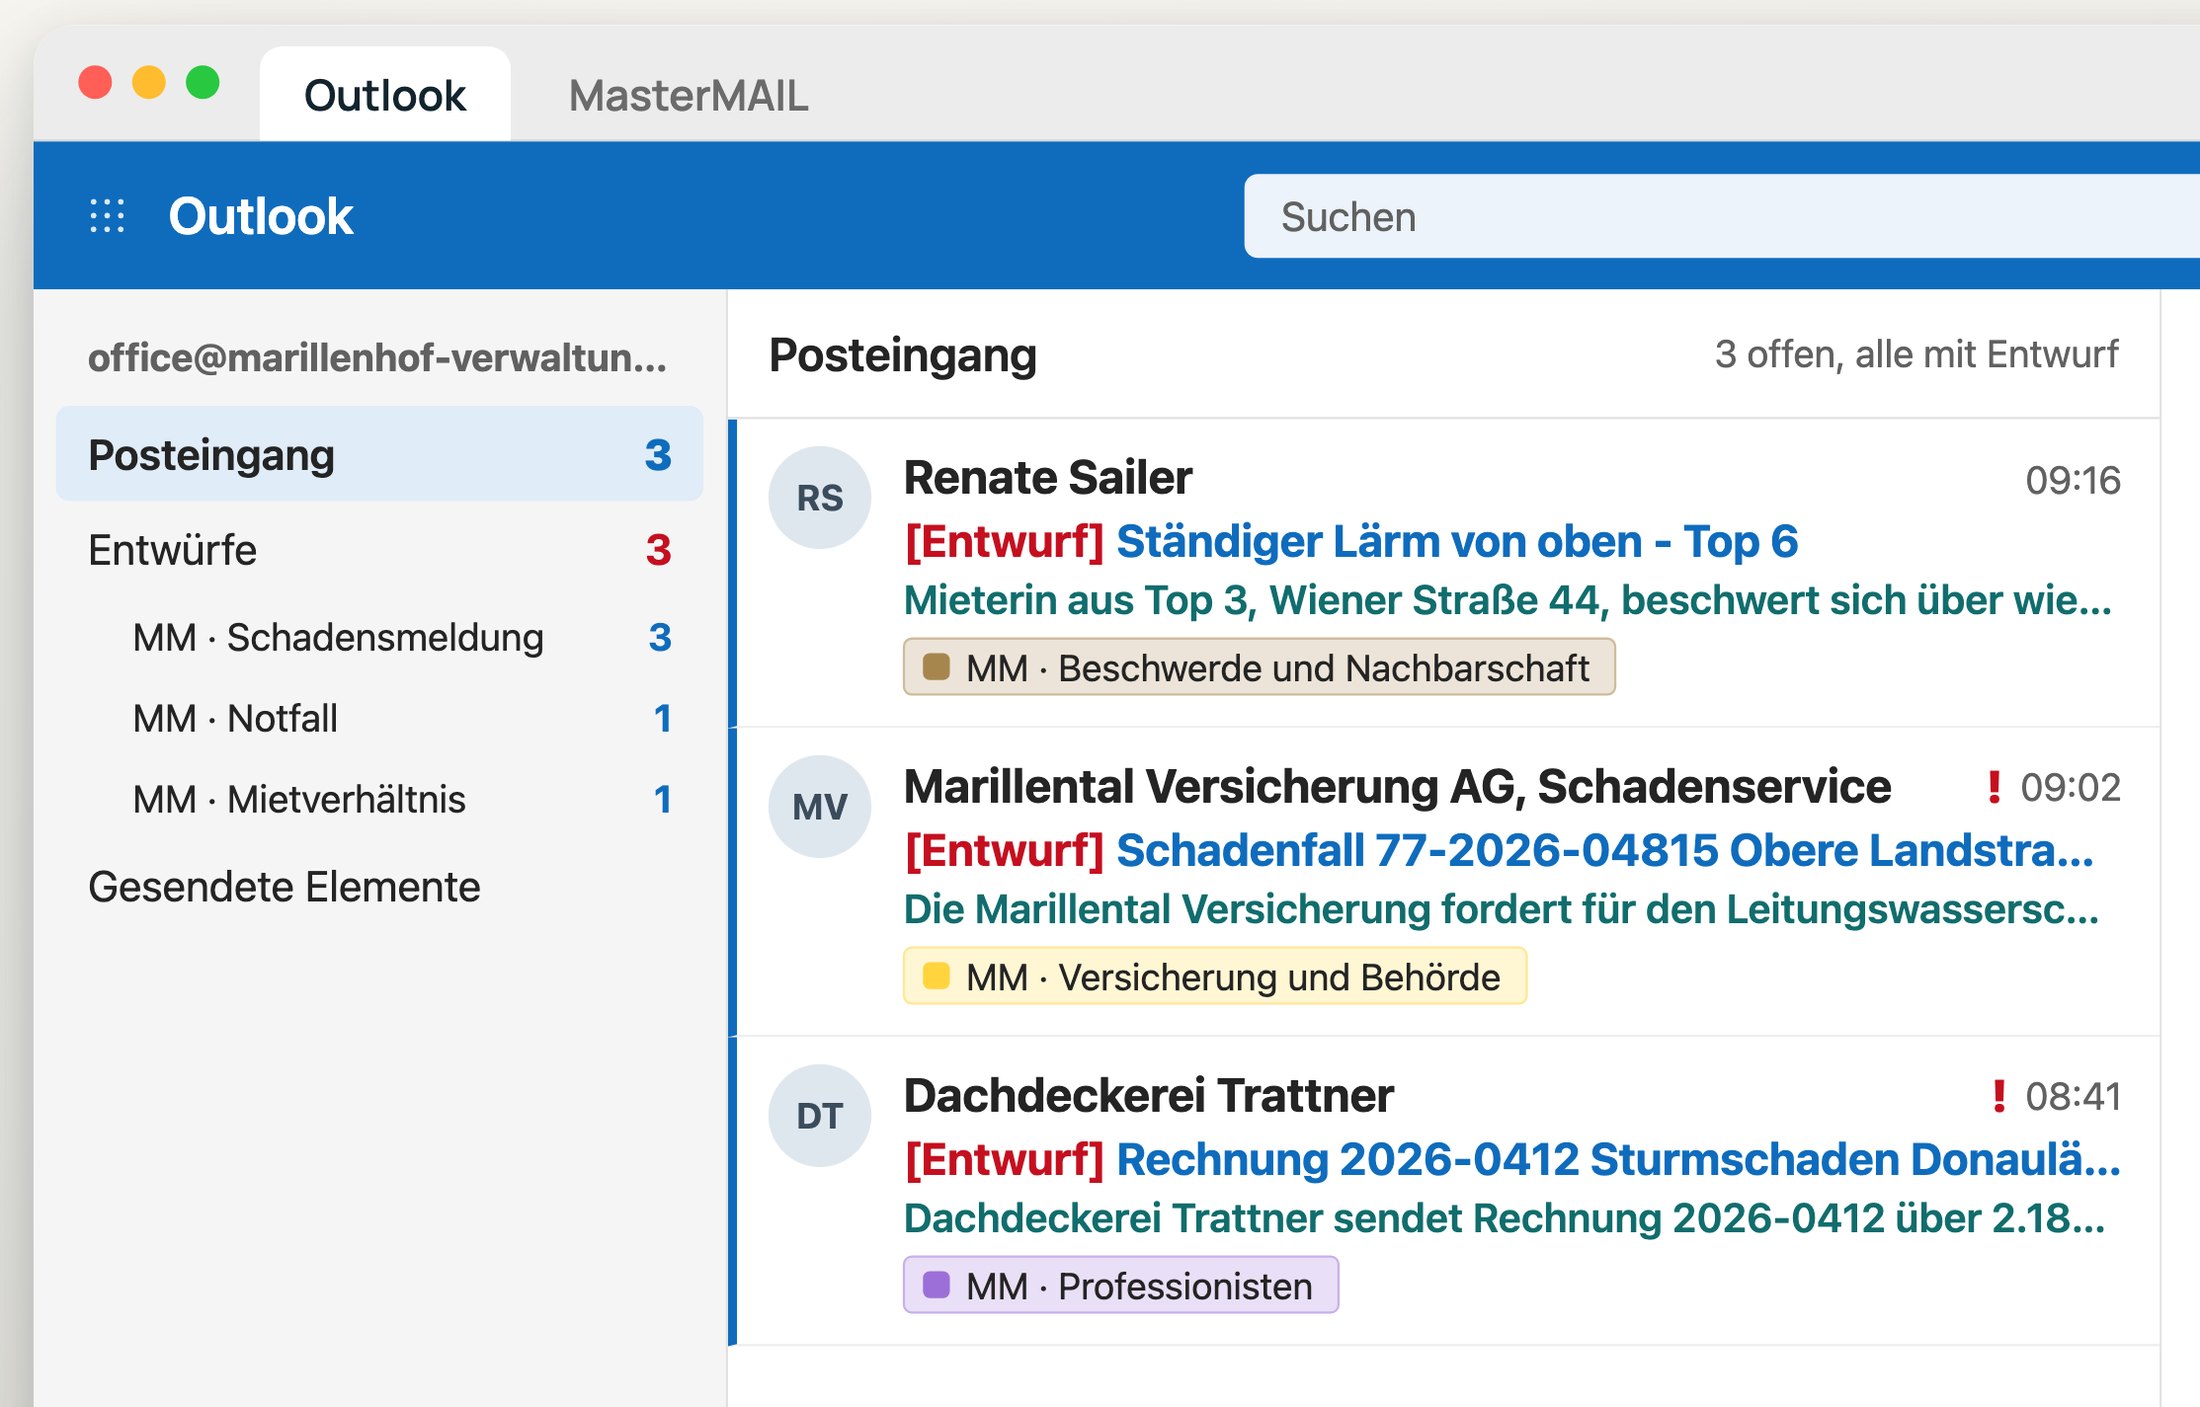Click in the Suchen search field
The width and height of the screenshot is (2200, 1407).
coord(1720,216)
